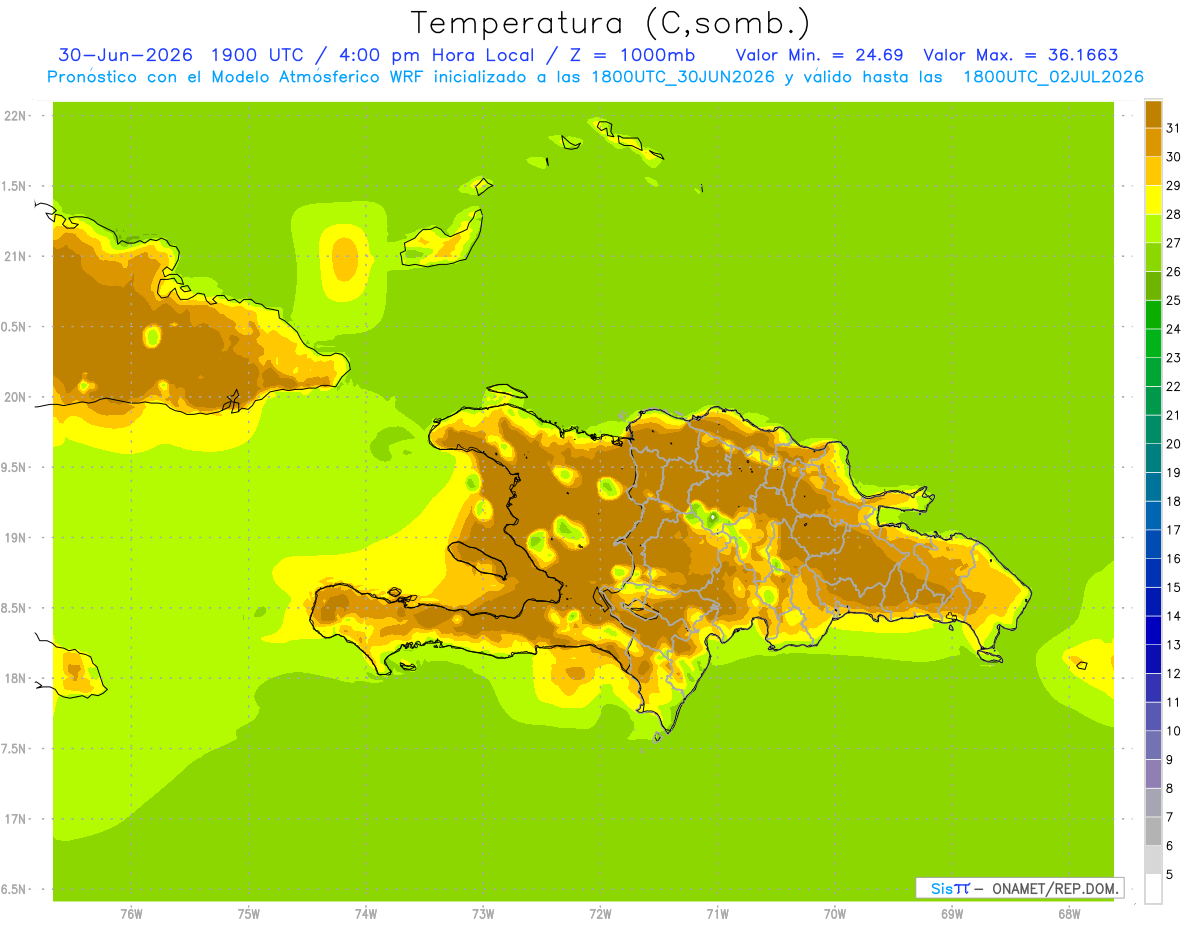Click the 'SisTT' logo text
Image resolution: width=1200 pixels, height=927 pixels.
coord(950,888)
